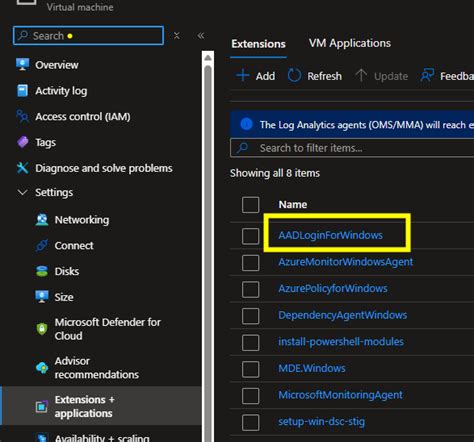Select the purple Tags icon
Screen dimensions: 474x442
pyautogui.click(x=22, y=142)
